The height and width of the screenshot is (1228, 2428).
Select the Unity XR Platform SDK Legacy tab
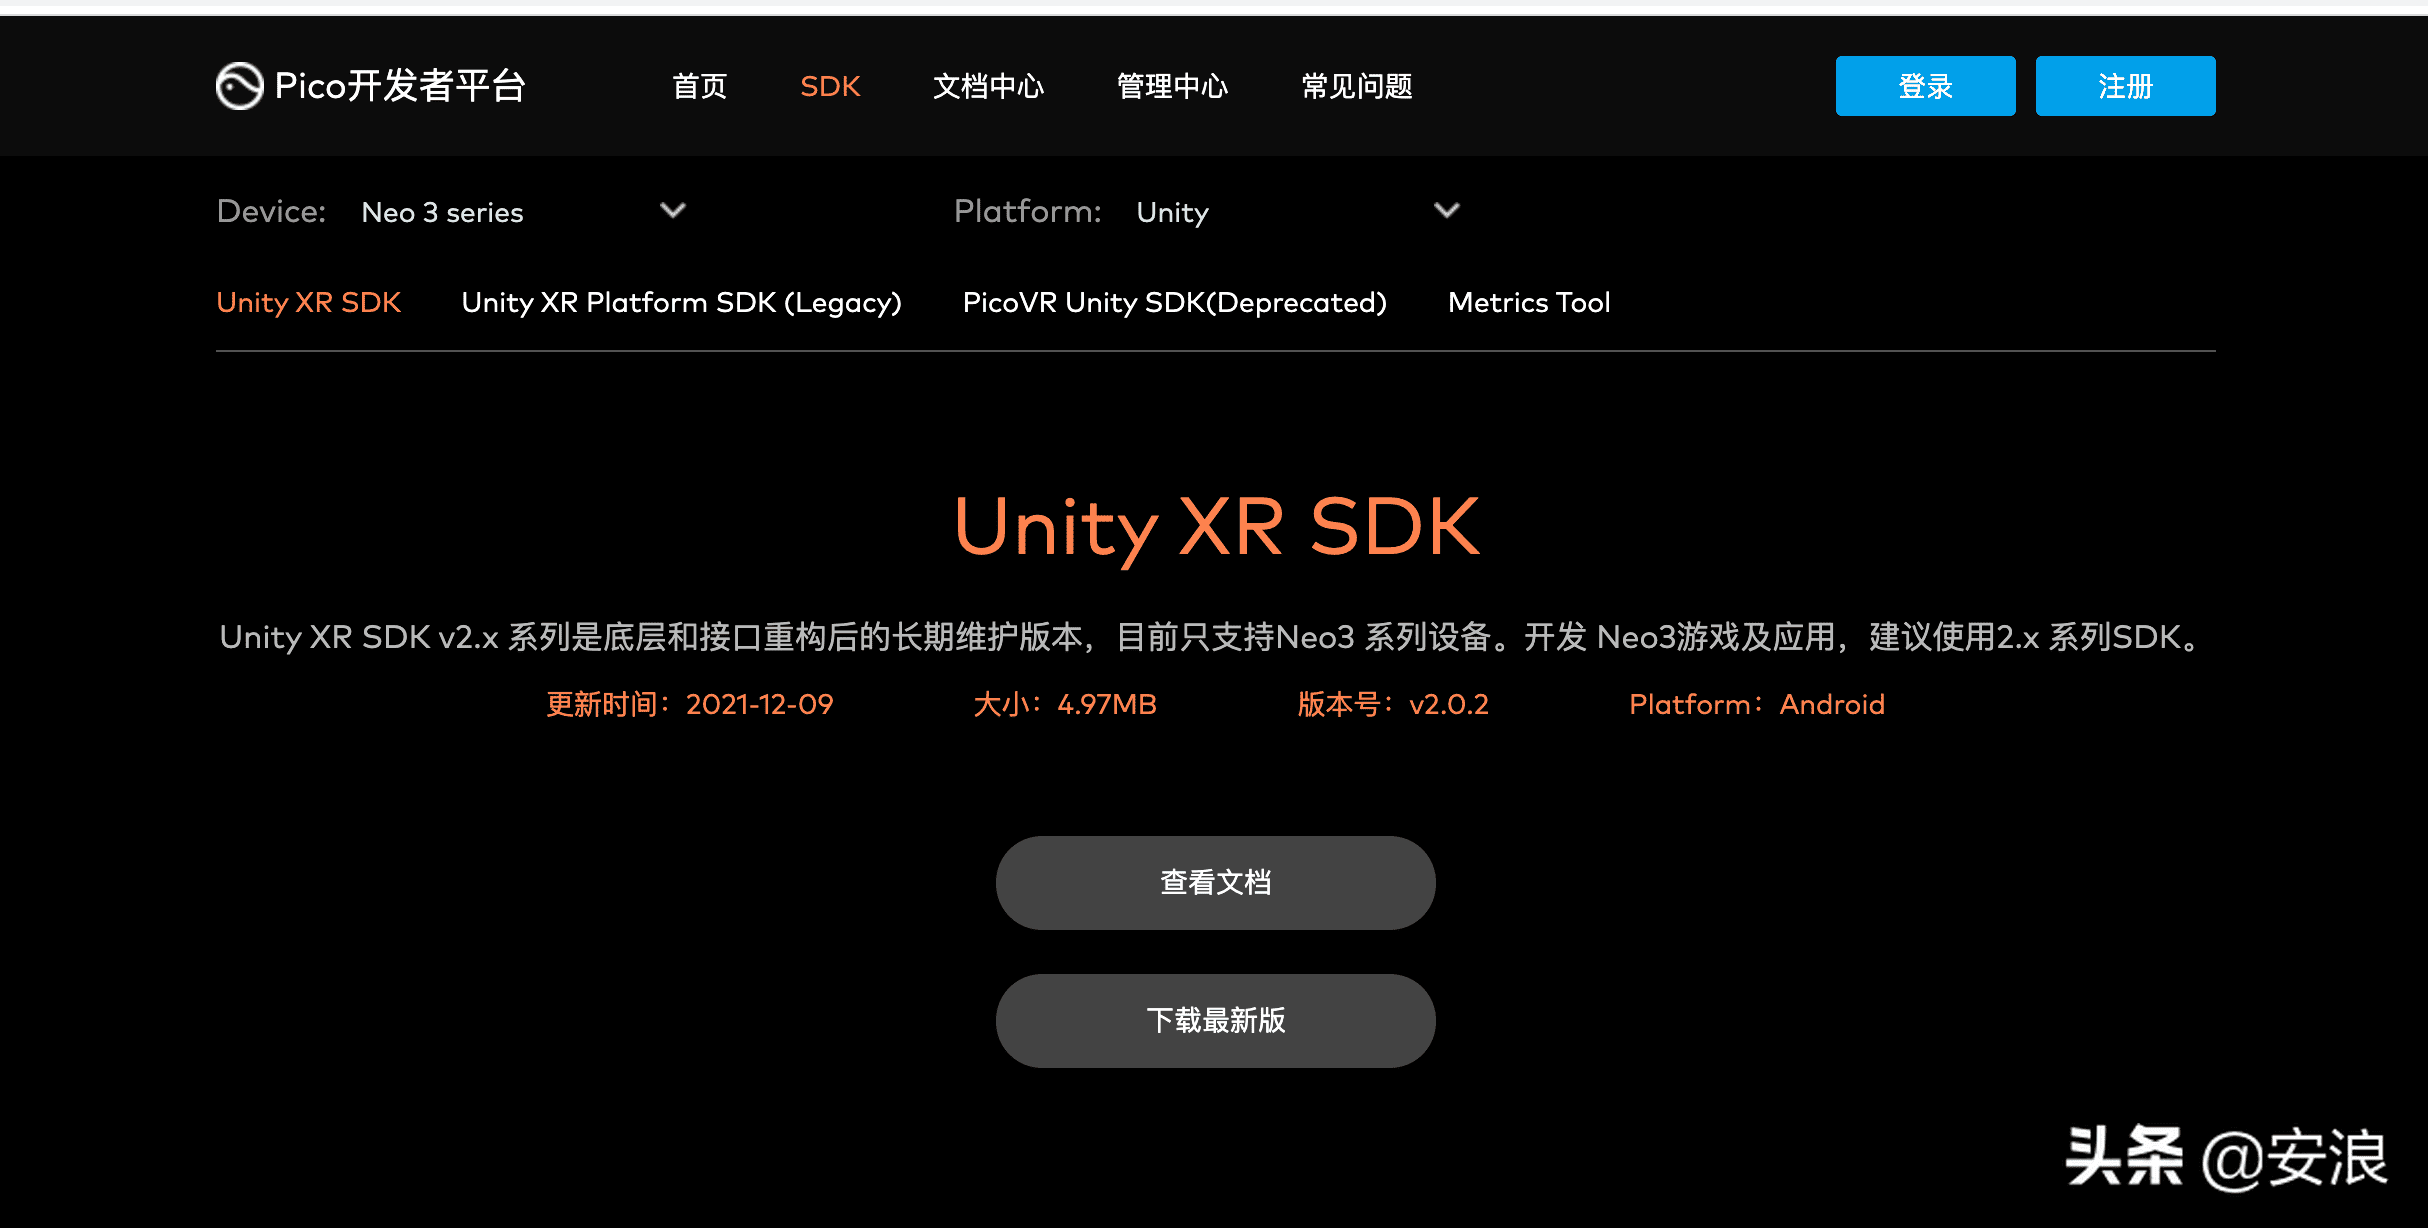683,302
